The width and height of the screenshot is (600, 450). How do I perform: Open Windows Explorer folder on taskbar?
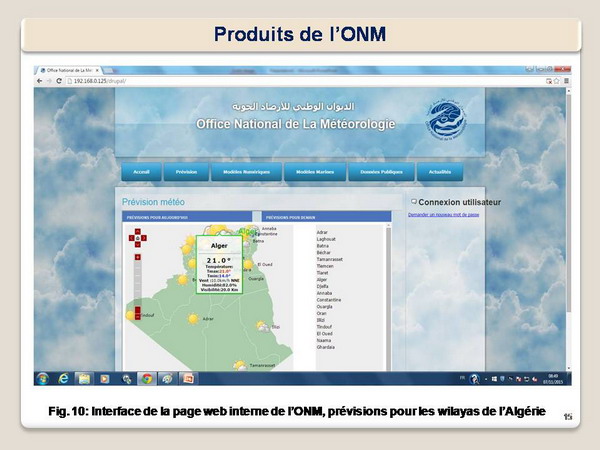[84, 379]
